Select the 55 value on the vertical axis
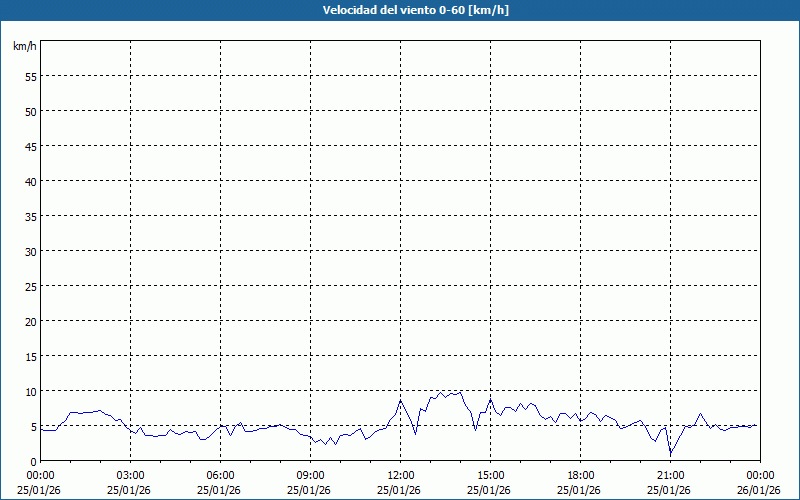This screenshot has height=500, width=800. click(x=30, y=76)
